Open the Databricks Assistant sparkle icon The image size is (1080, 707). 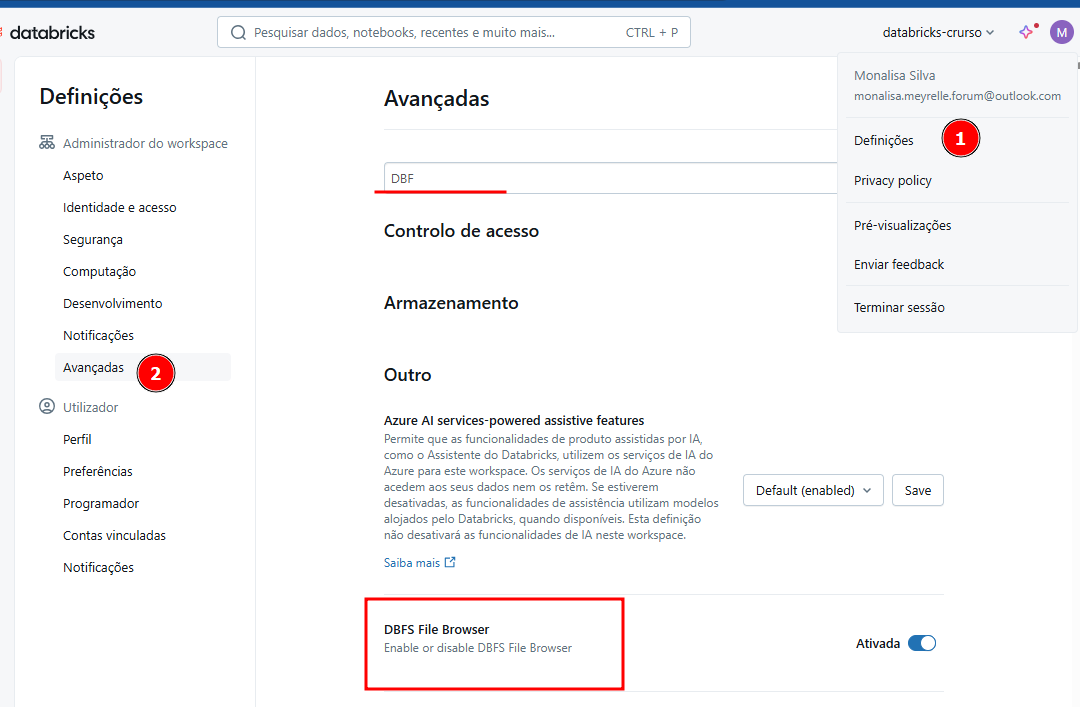click(1028, 32)
